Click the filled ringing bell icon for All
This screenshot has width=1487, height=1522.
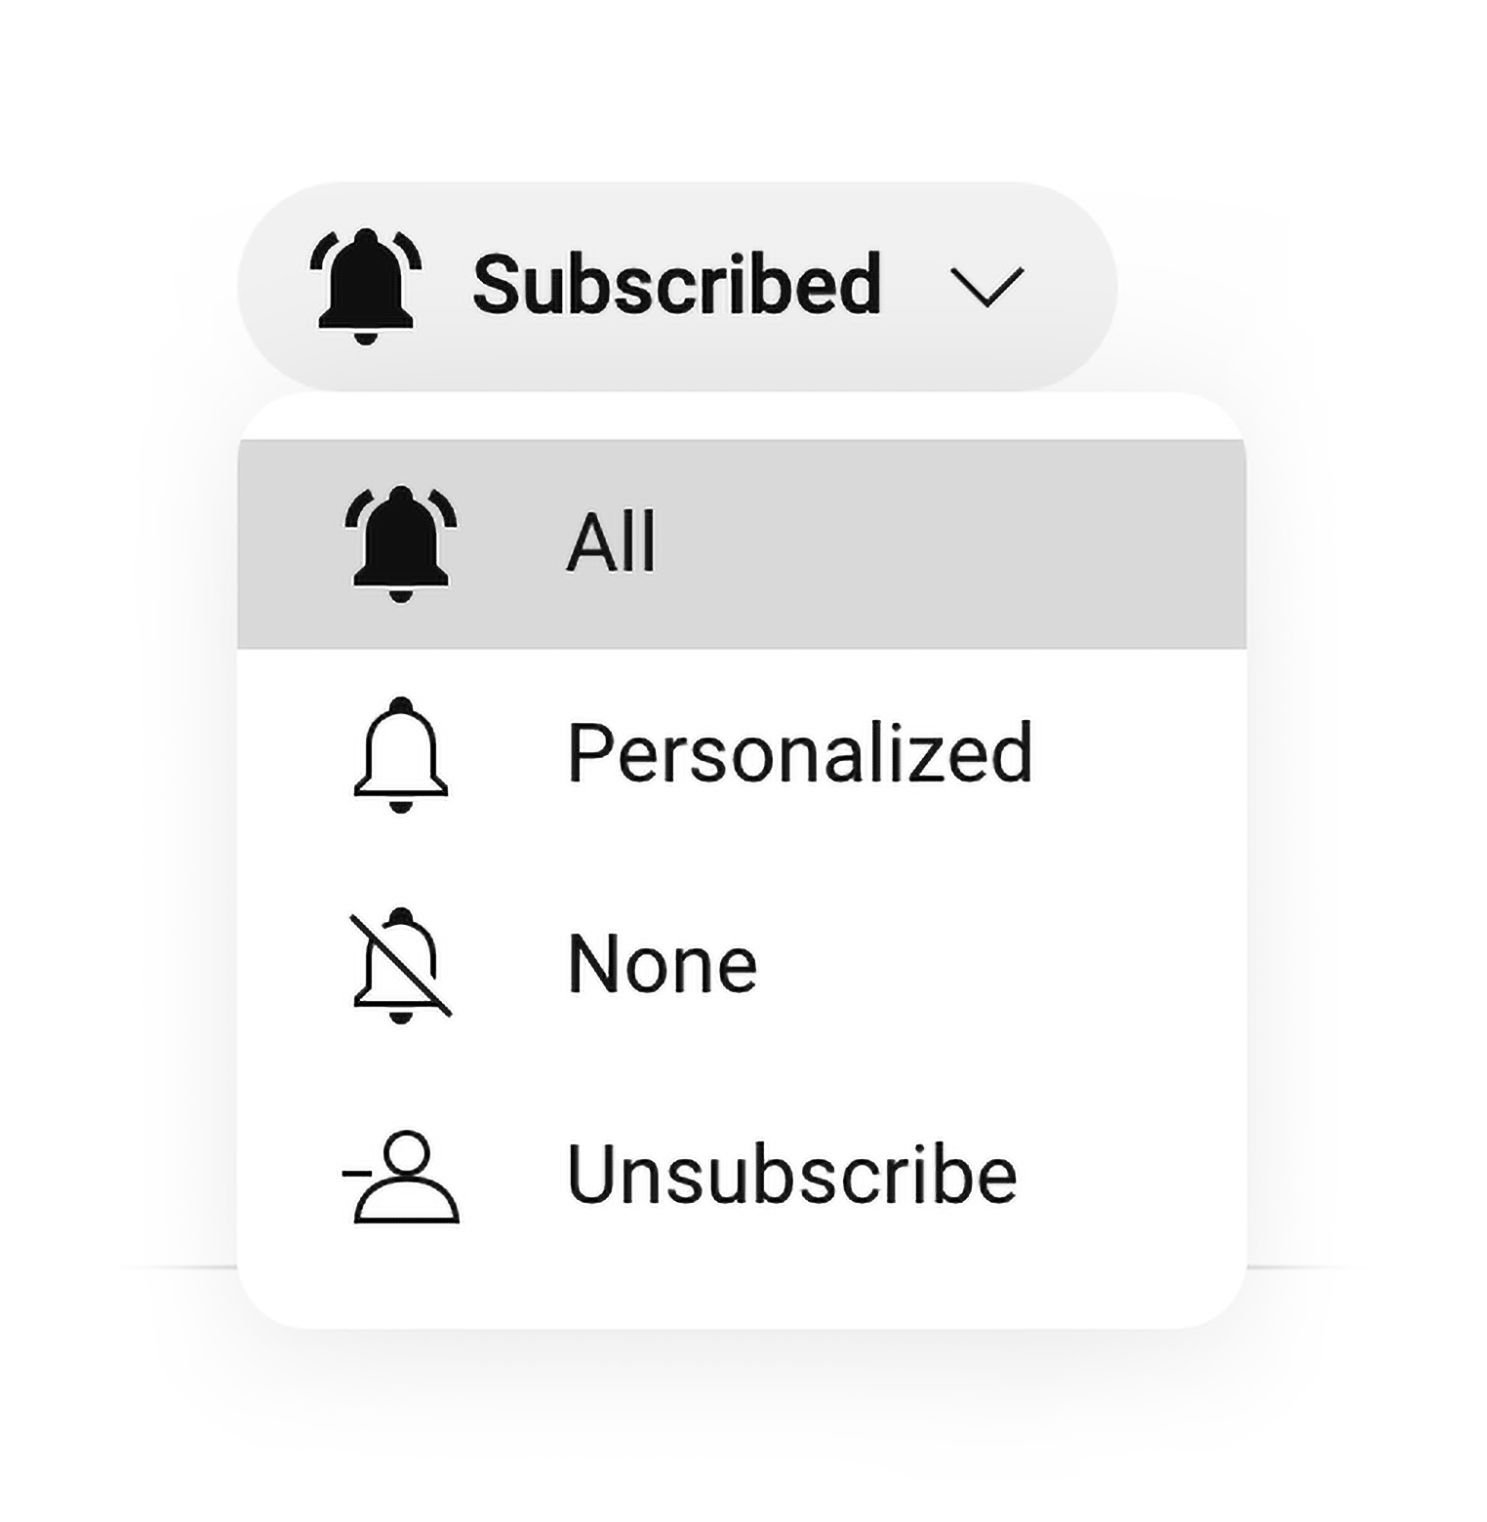(x=400, y=544)
